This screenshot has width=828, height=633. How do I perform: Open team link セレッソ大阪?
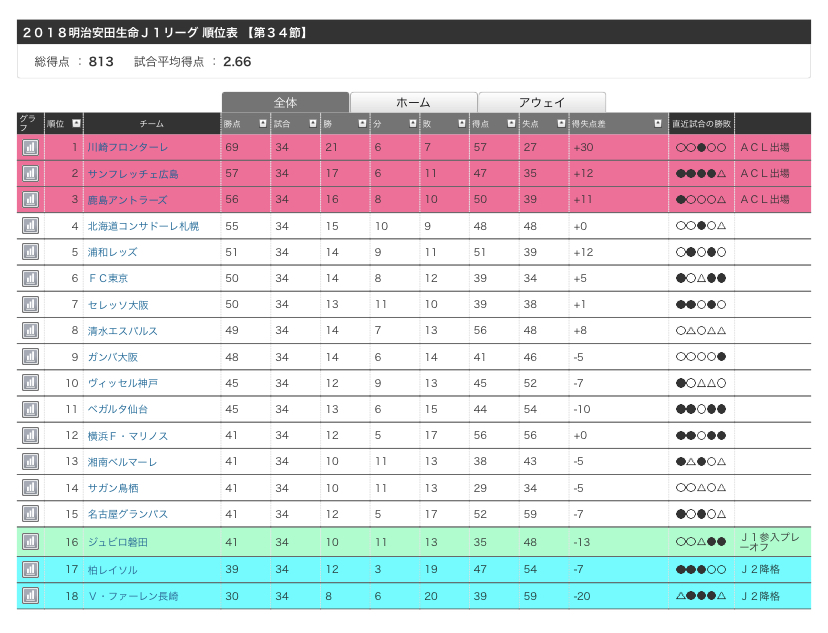(118, 305)
